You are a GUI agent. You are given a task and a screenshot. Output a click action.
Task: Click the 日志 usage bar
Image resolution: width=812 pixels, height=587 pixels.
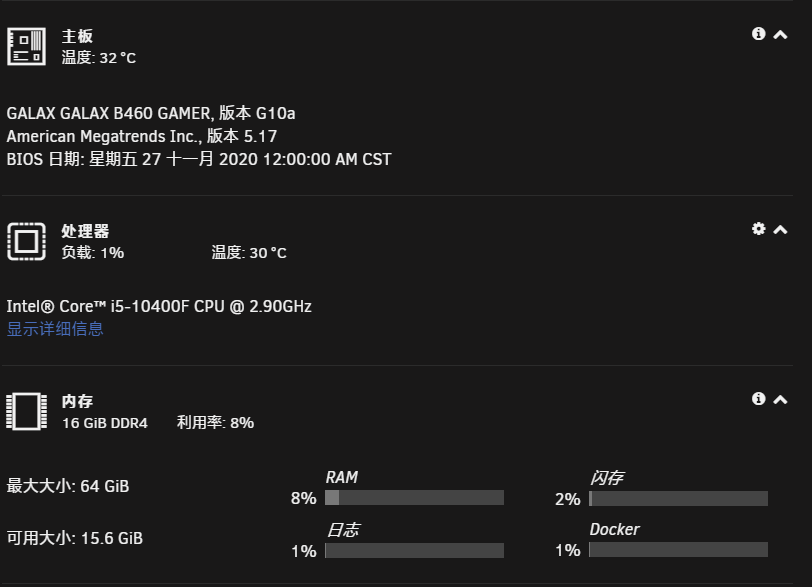pyautogui.click(x=414, y=550)
